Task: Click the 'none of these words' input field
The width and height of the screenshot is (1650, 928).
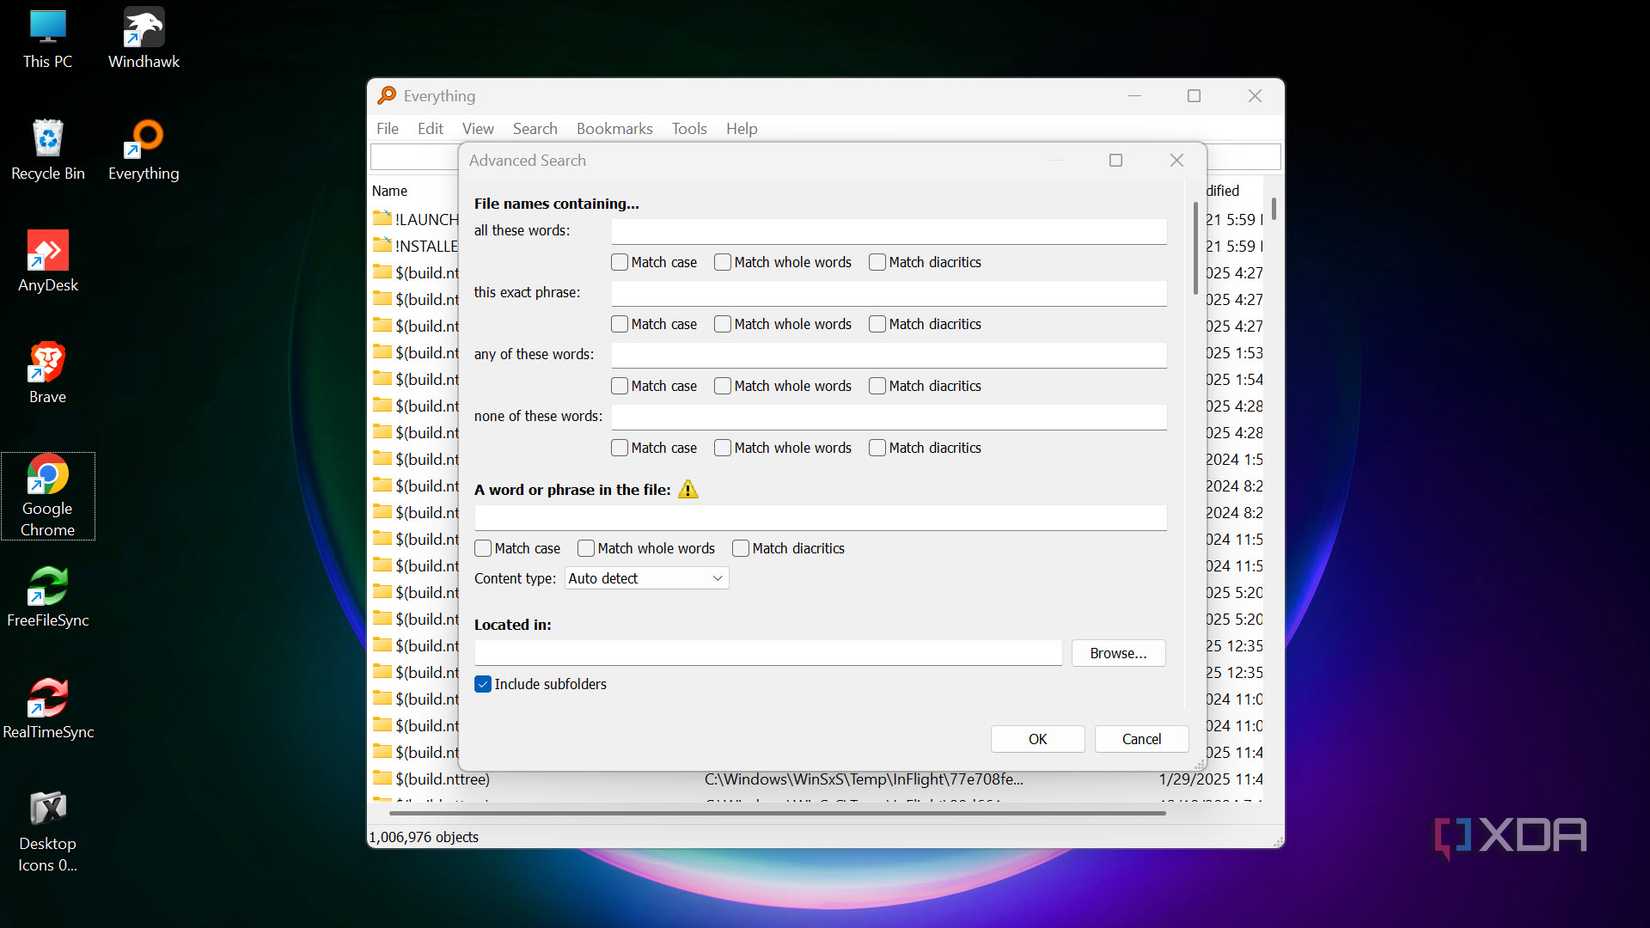Action: click(888, 417)
